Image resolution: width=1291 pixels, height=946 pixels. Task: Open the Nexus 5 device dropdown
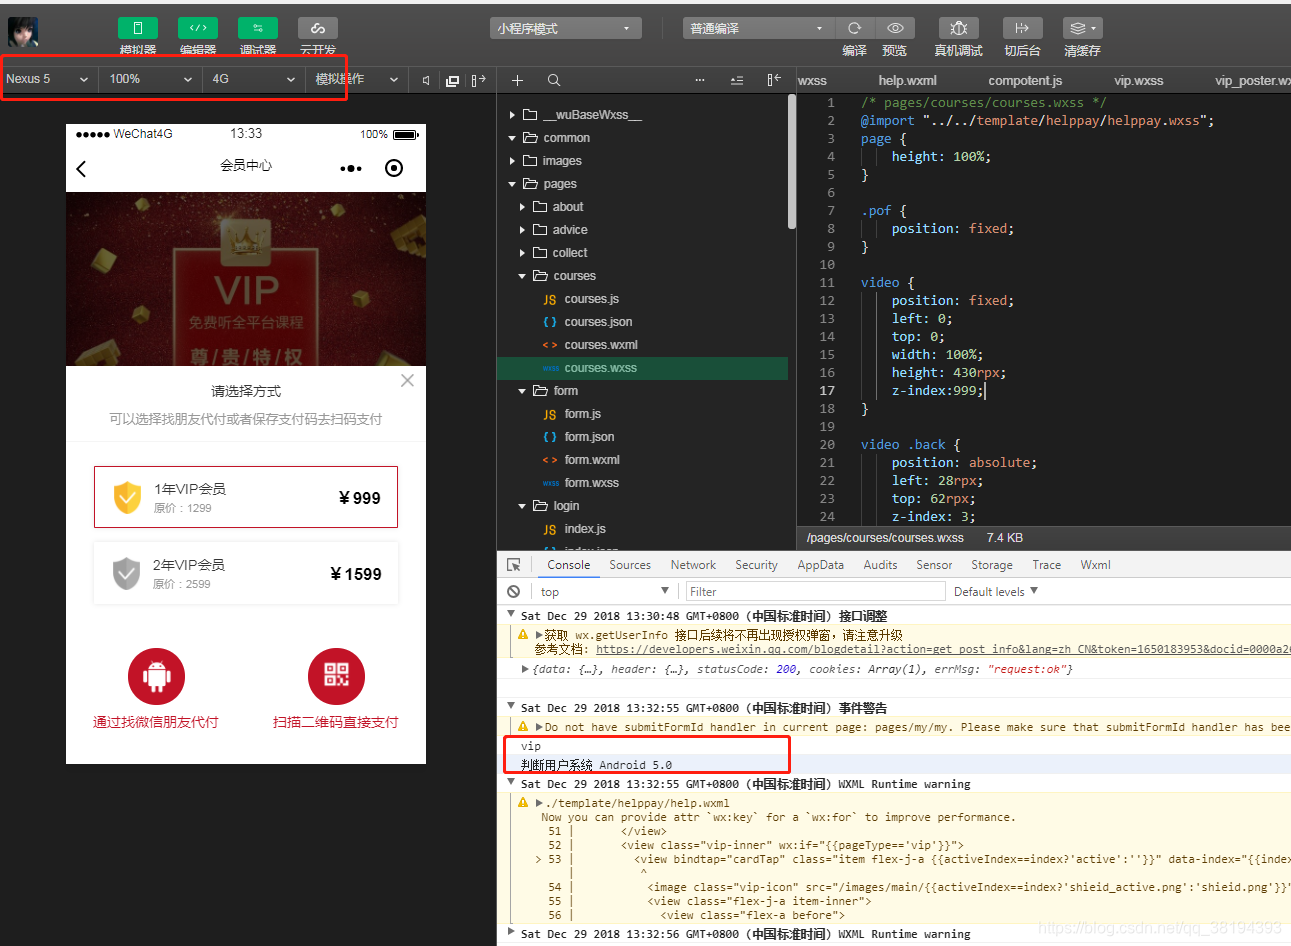pos(48,79)
